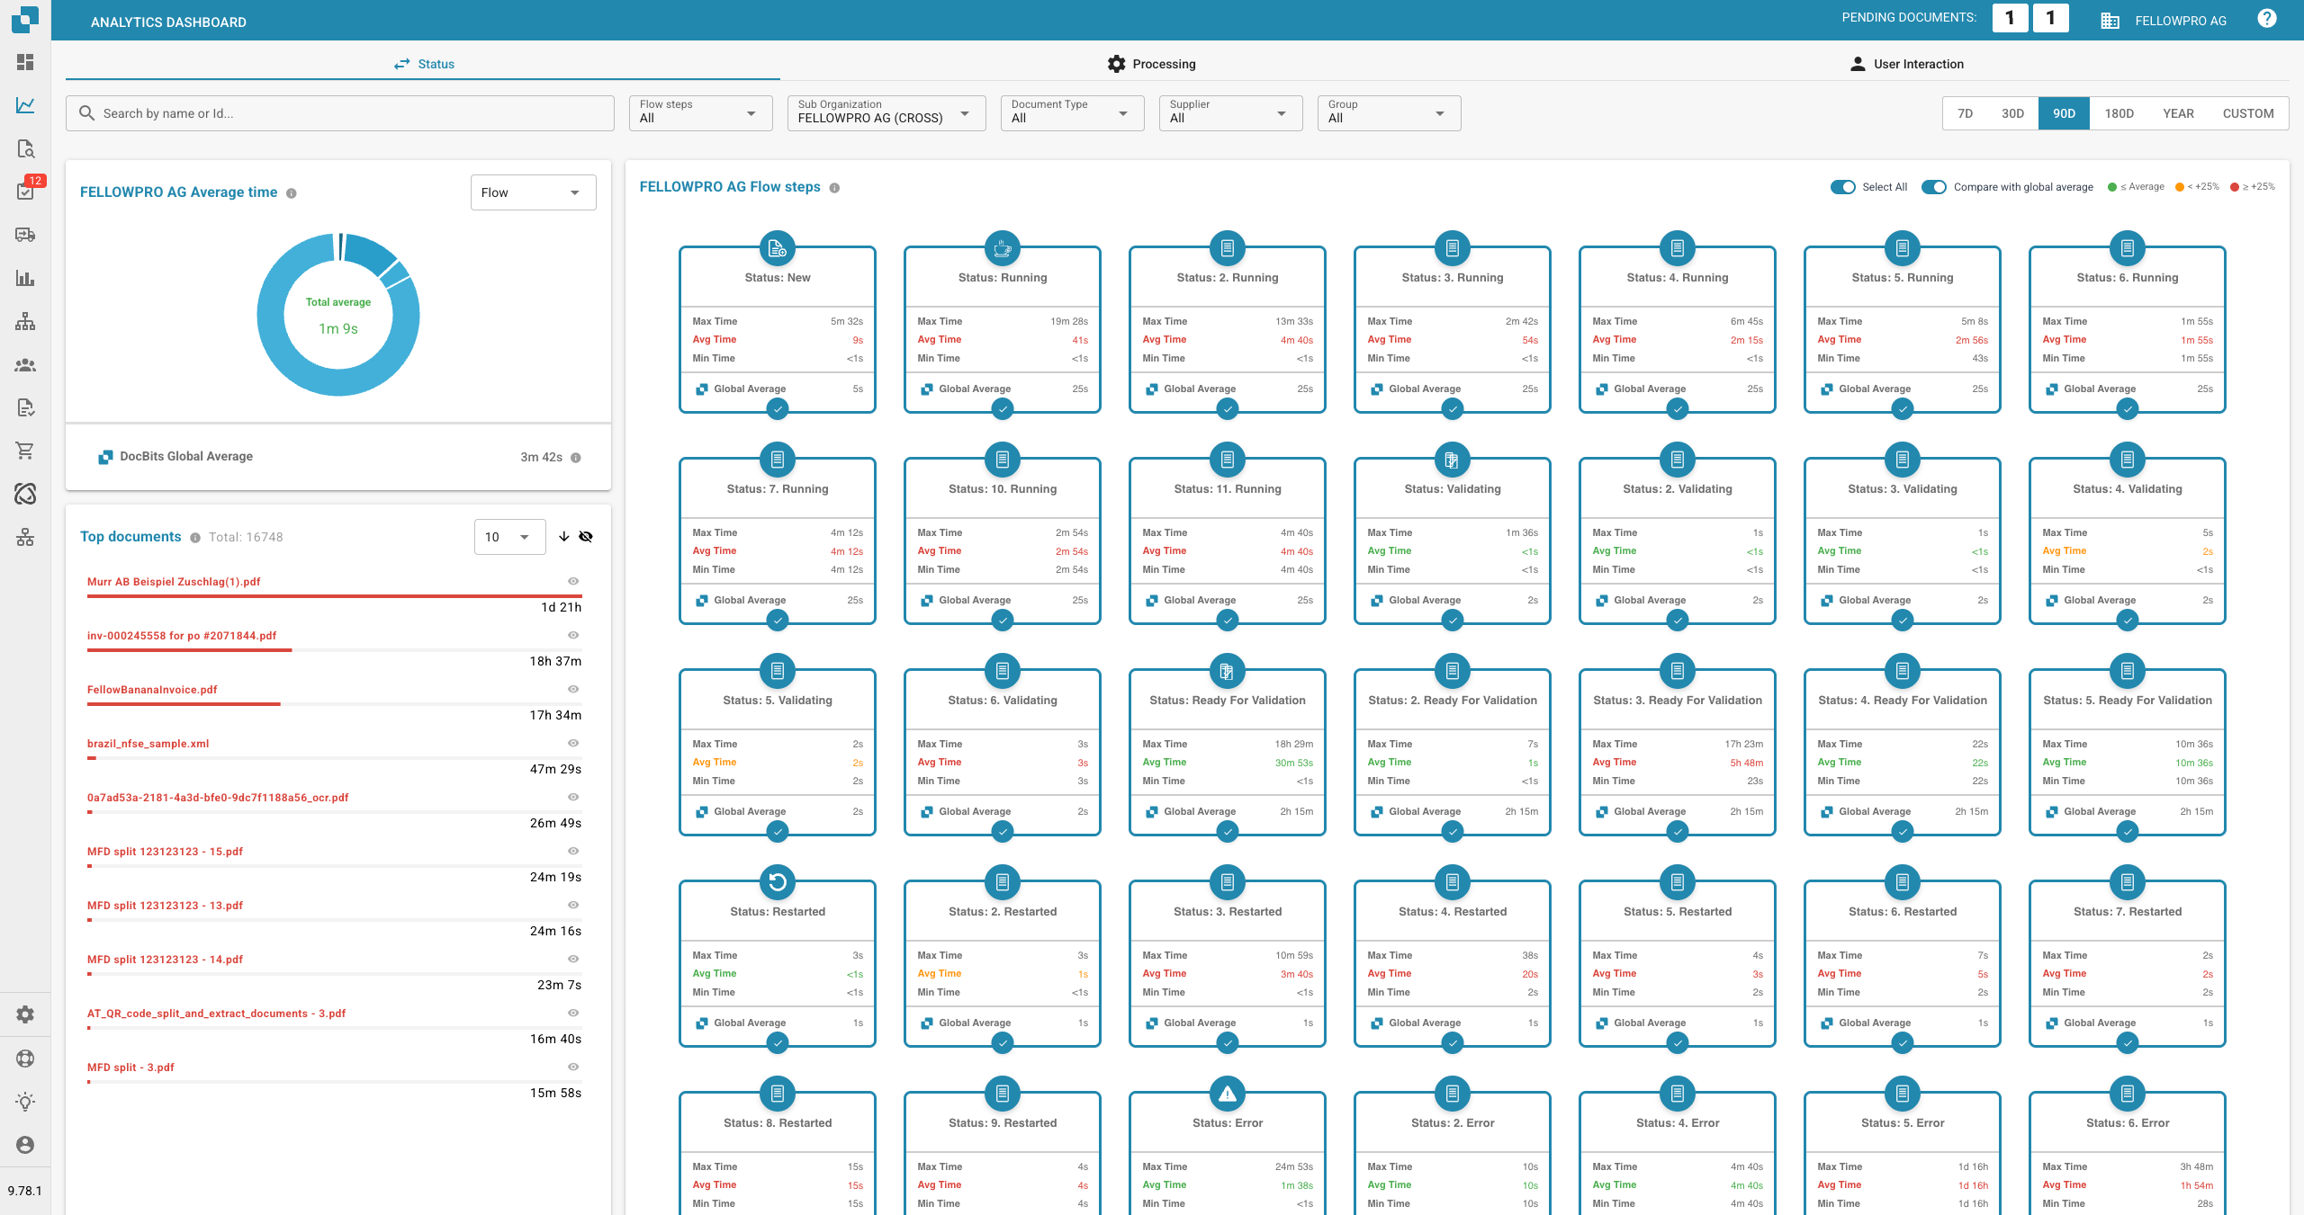Switch to the User Interaction tab
This screenshot has height=1215, width=2304.
click(x=1906, y=64)
